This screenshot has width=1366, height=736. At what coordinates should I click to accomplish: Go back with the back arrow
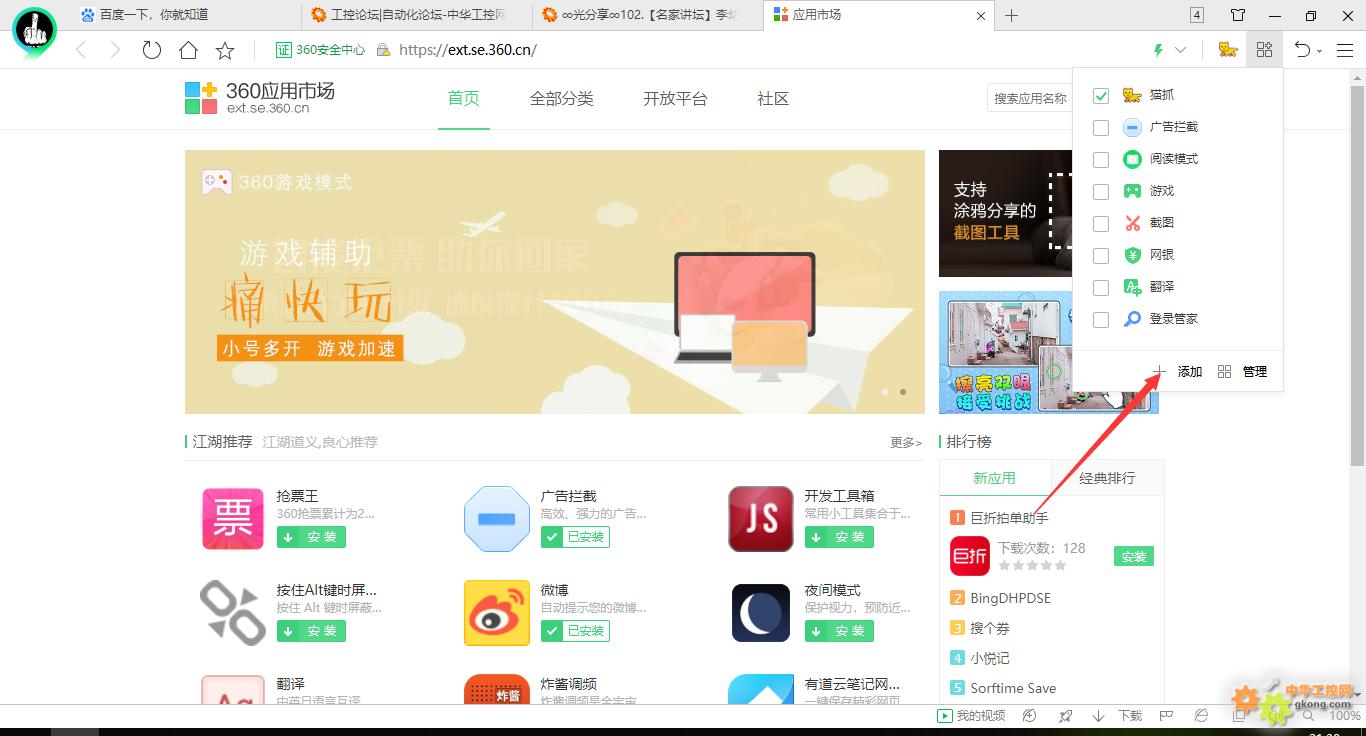(x=81, y=50)
